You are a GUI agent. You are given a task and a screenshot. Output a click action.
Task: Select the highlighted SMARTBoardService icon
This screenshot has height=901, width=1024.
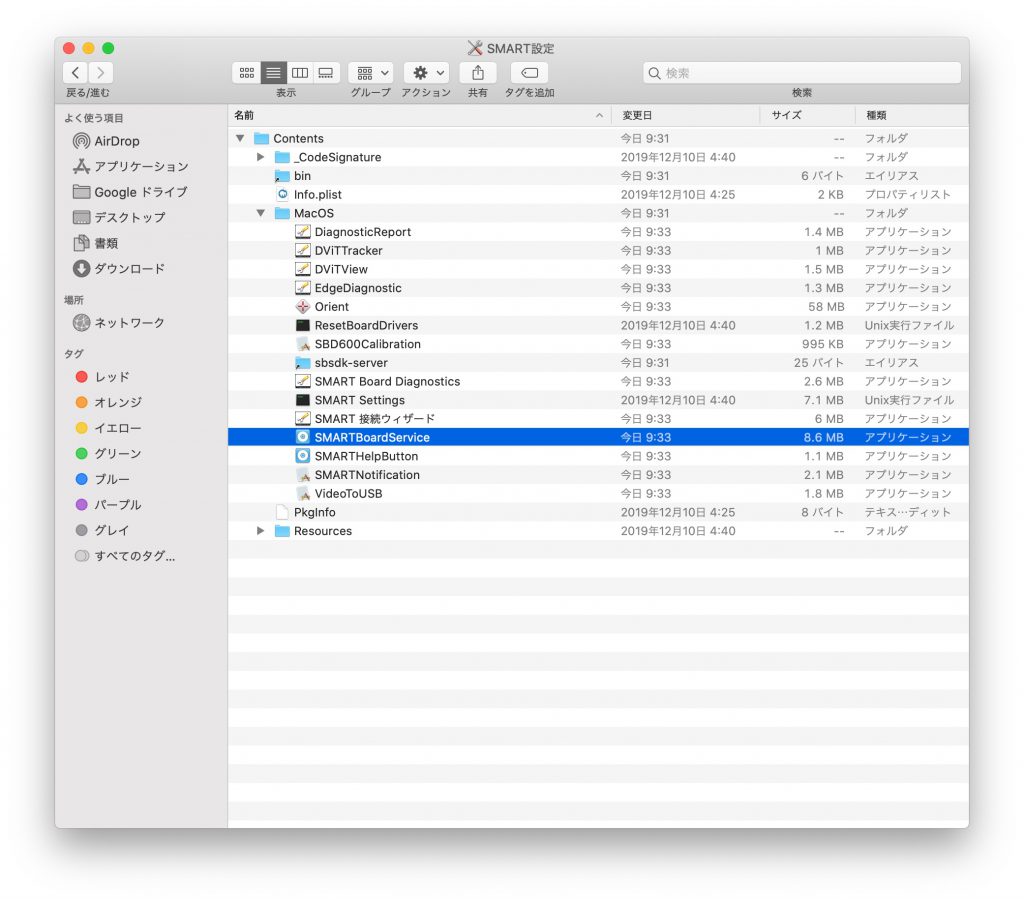point(302,437)
